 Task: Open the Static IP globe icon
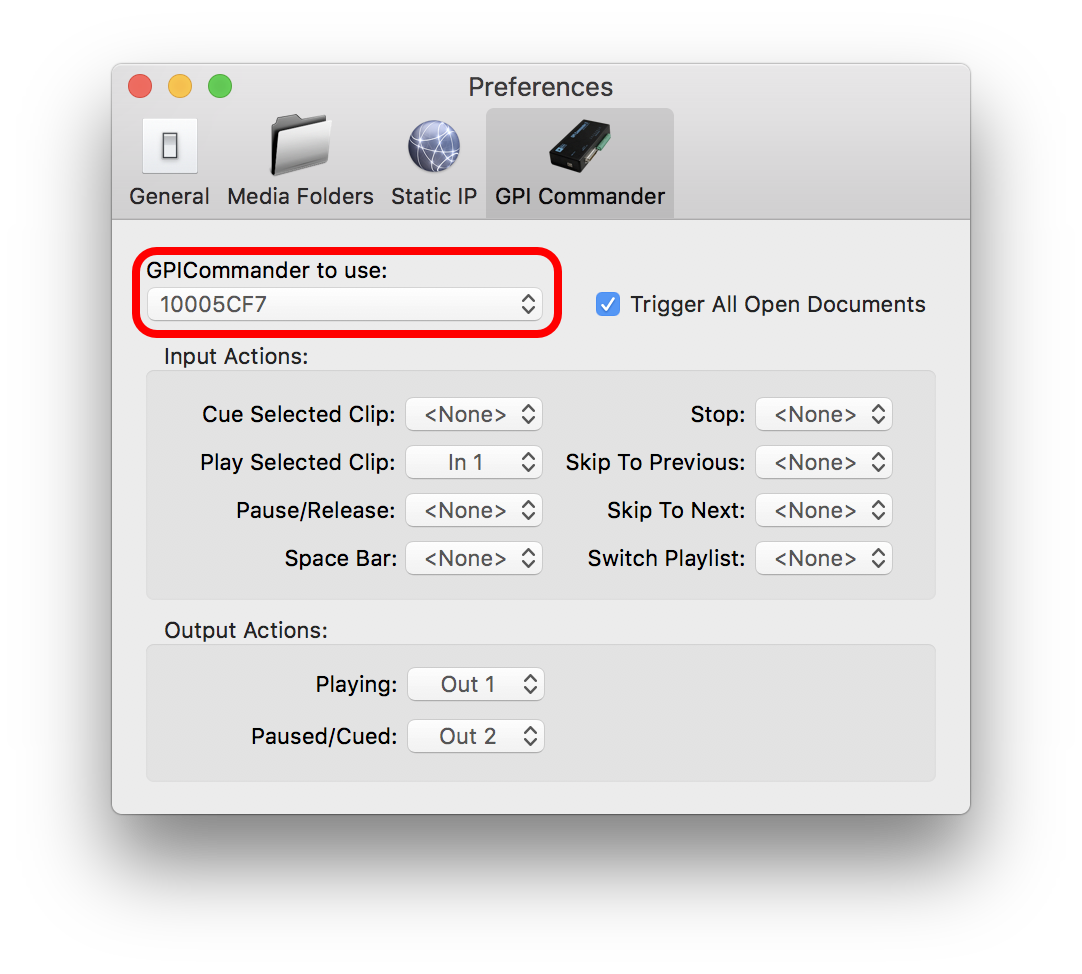pos(434,146)
